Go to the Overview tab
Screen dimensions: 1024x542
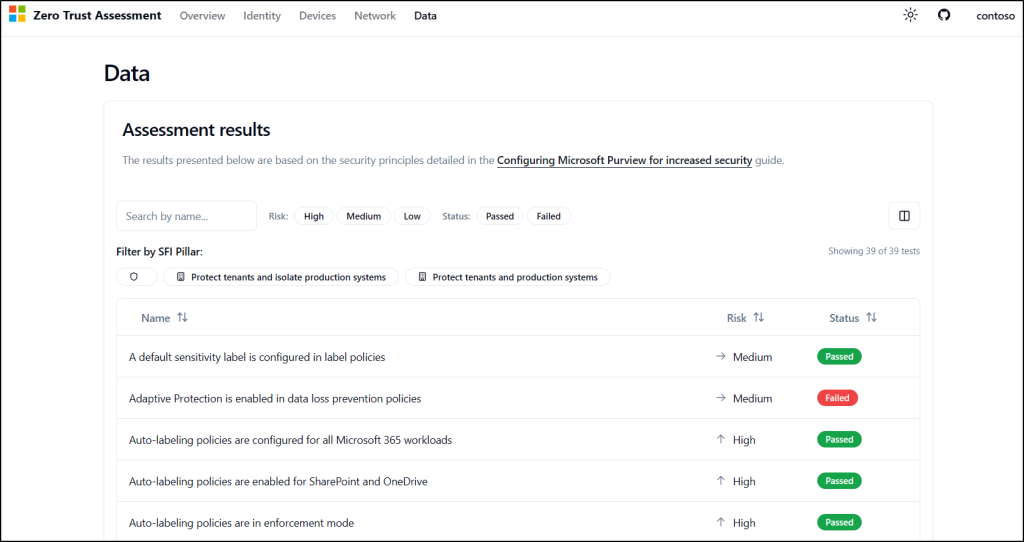point(202,16)
